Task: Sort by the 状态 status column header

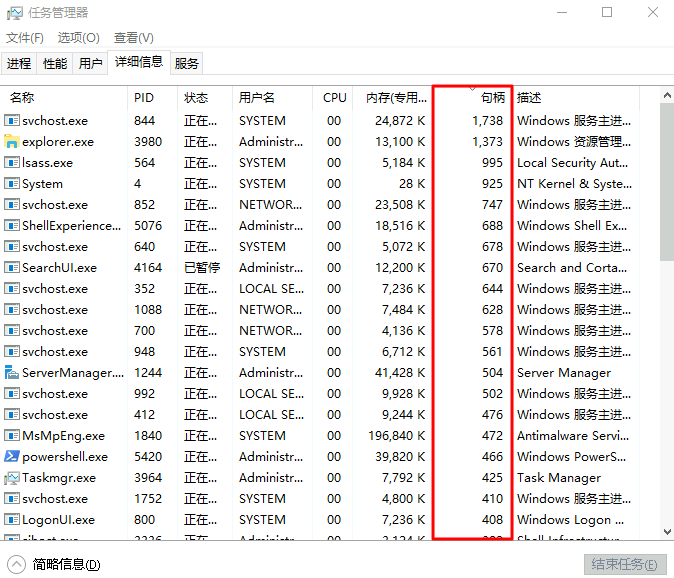Action: coord(205,98)
